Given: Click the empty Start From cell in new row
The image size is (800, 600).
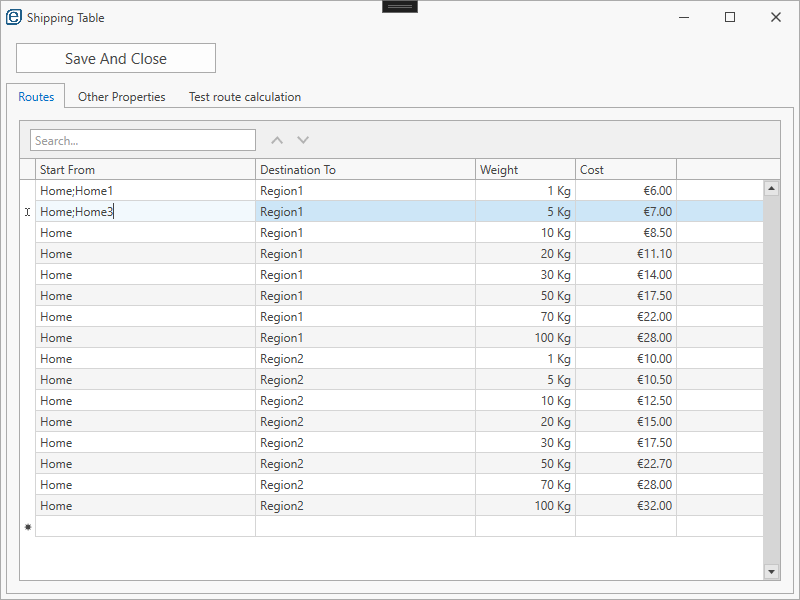Looking at the screenshot, I should click(145, 527).
